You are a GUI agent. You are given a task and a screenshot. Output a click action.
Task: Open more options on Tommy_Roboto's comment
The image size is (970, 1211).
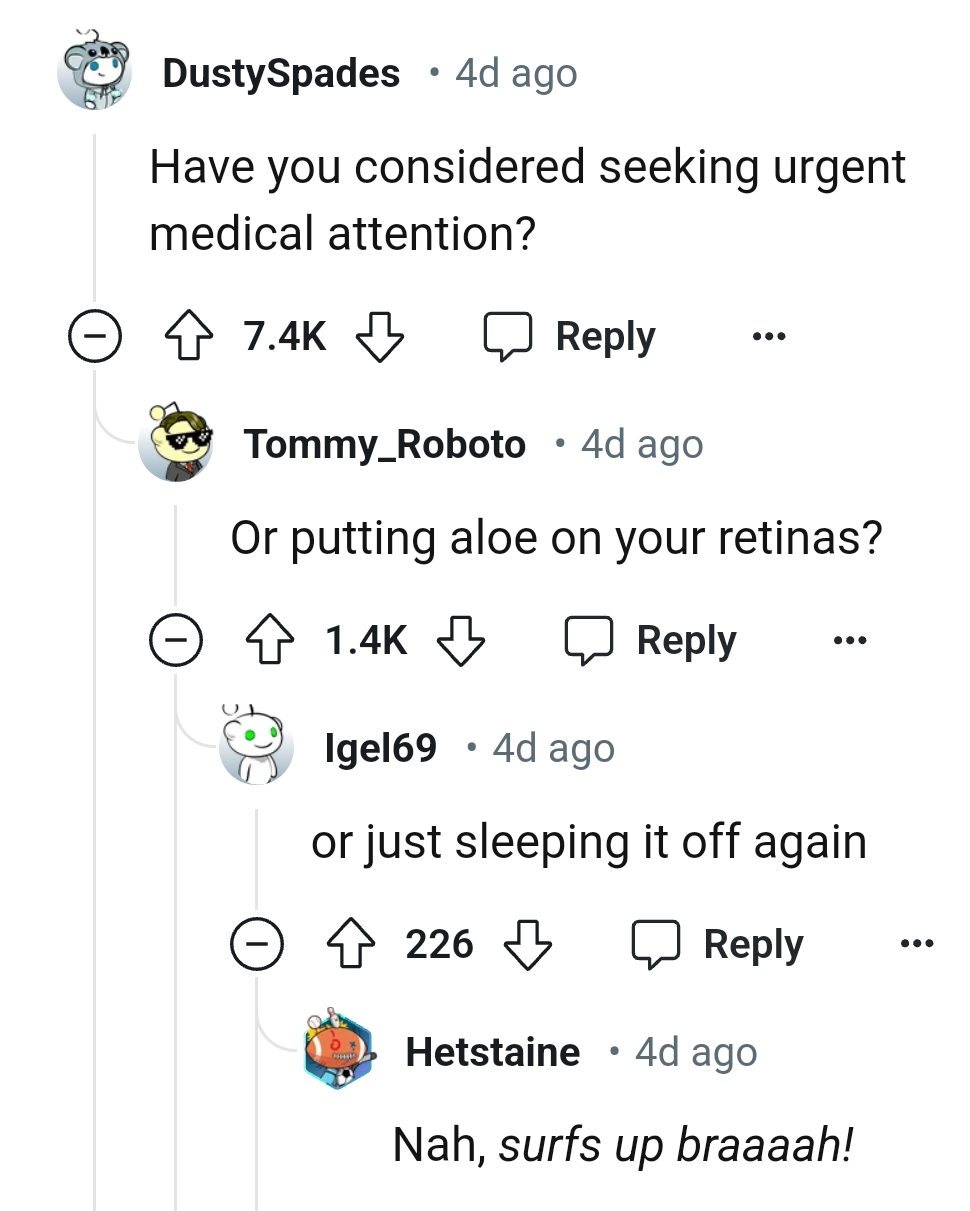pos(849,640)
